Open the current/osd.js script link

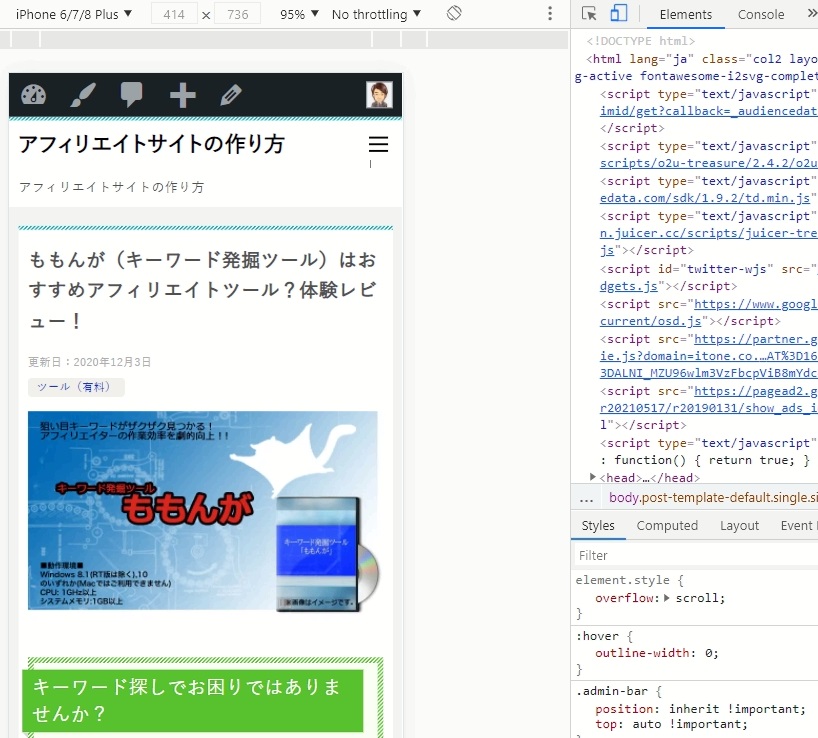(x=651, y=321)
